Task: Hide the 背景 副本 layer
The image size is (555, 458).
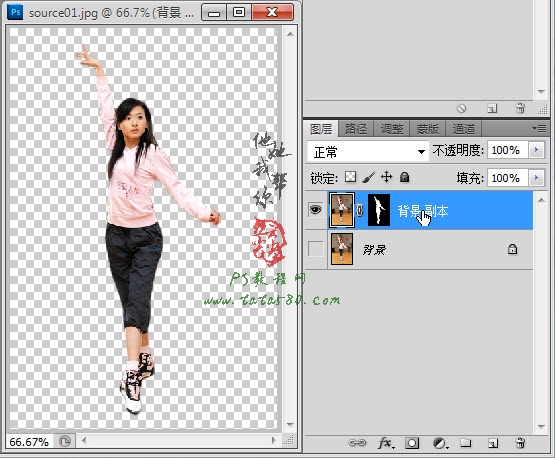Action: coord(315,210)
